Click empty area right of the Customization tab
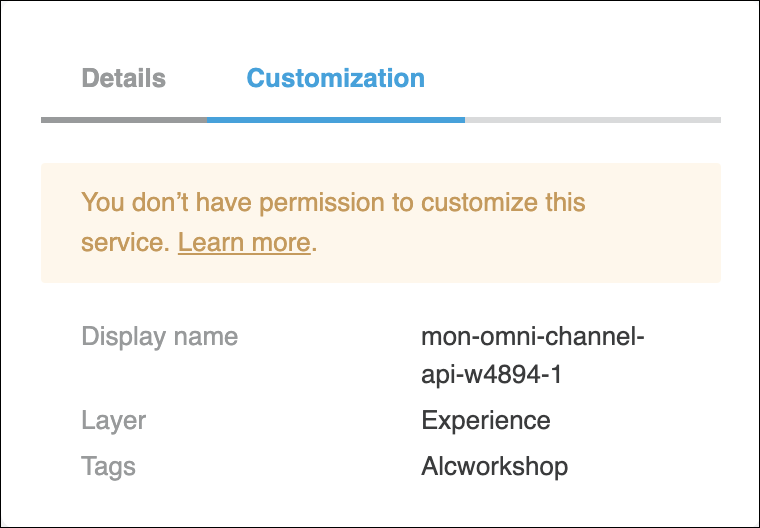Image resolution: width=760 pixels, height=528 pixels. click(x=570, y=78)
